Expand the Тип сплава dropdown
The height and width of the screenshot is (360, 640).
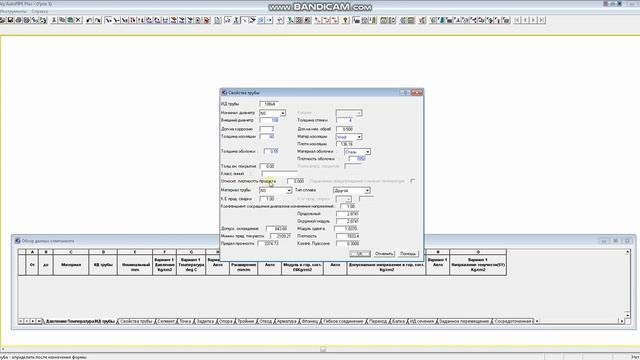point(367,191)
